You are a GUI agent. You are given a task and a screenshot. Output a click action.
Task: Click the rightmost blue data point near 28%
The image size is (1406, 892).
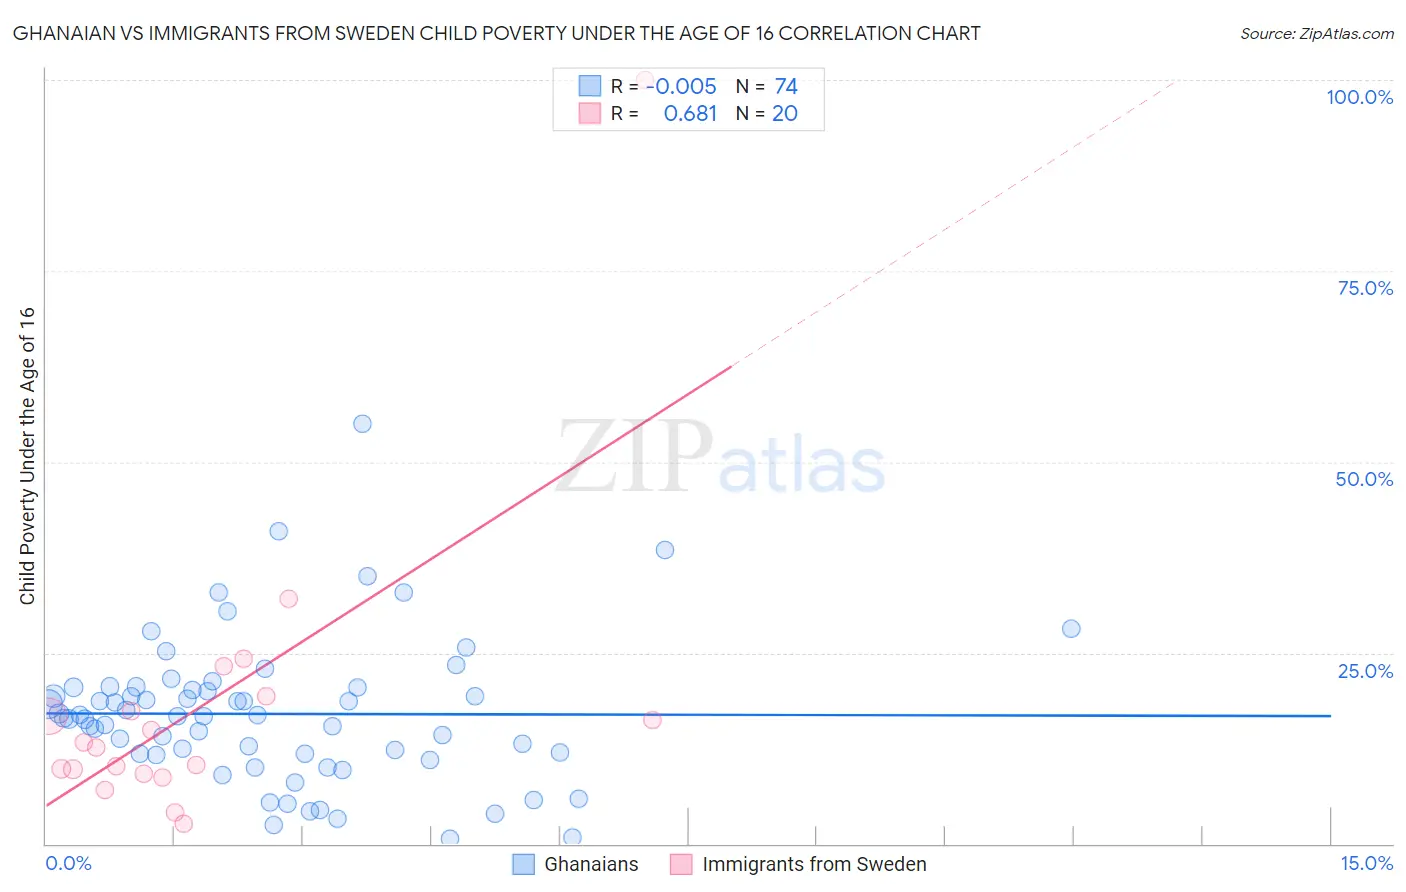click(x=1071, y=629)
